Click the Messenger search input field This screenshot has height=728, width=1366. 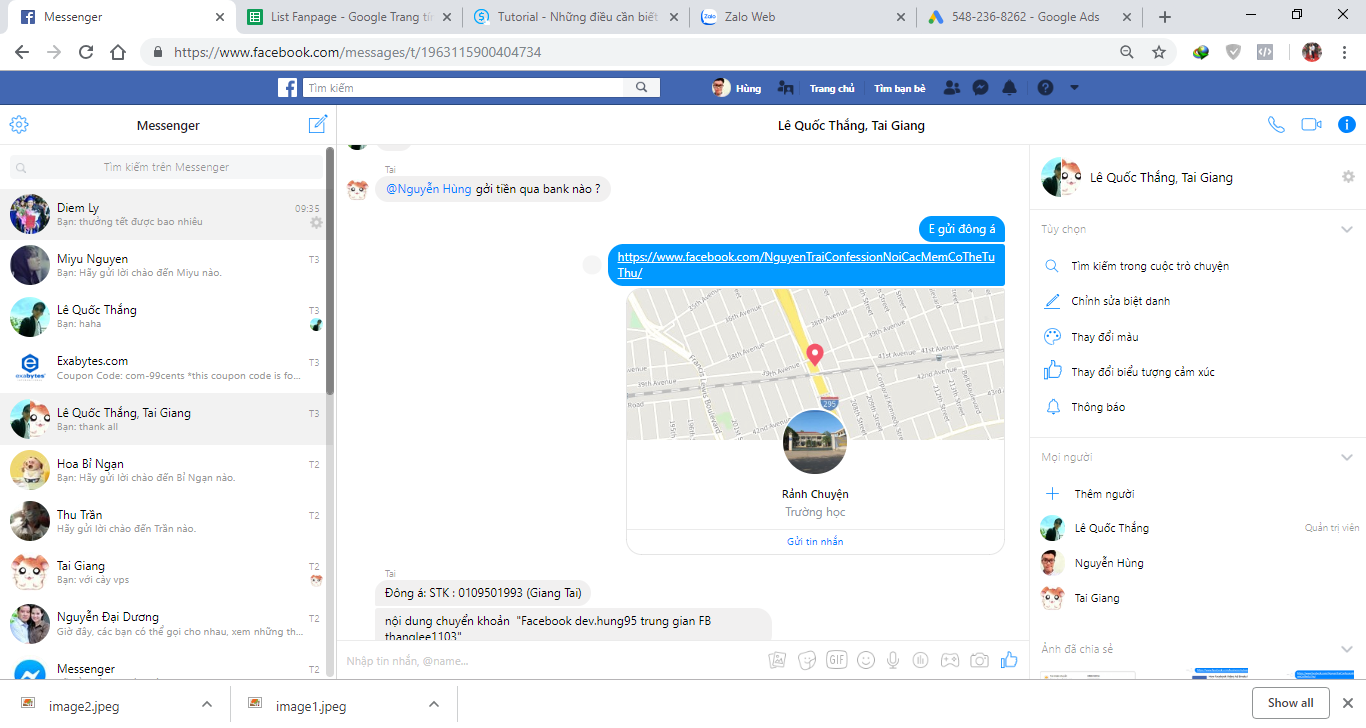pos(166,167)
